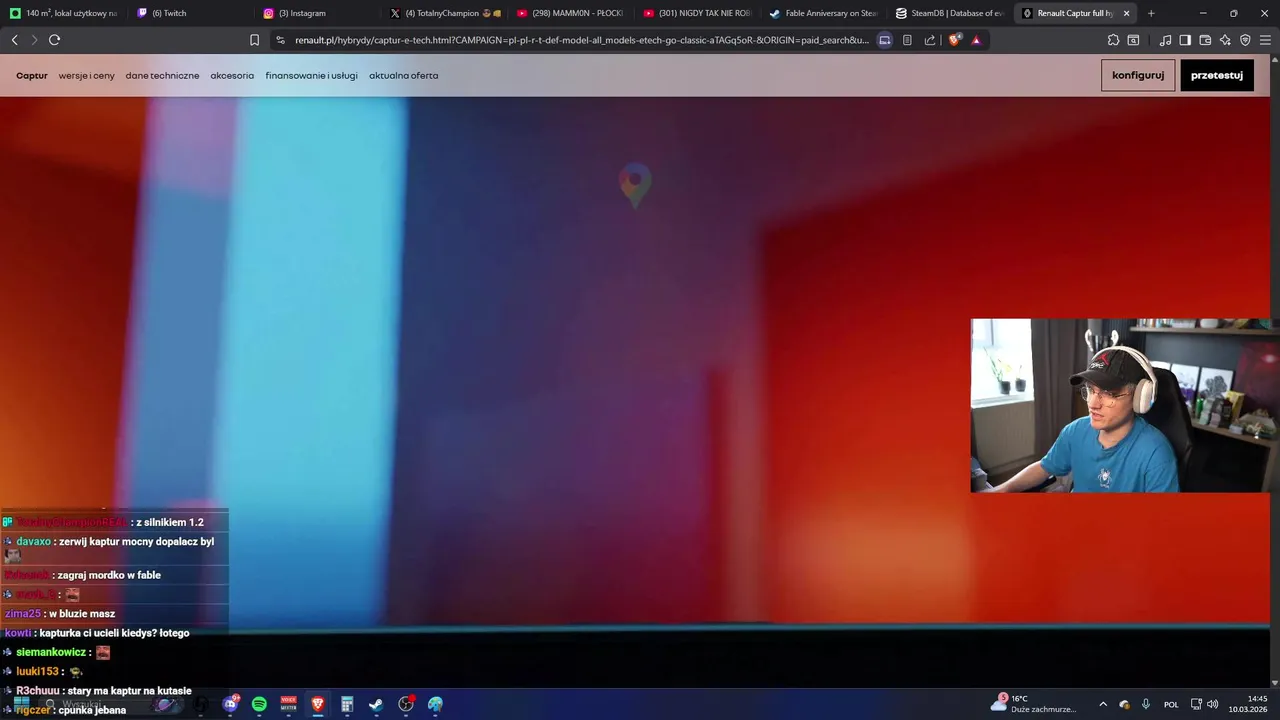Screen dimensions: 1280x720
Task: Open a new tab with the plus button
Action: click(1151, 13)
